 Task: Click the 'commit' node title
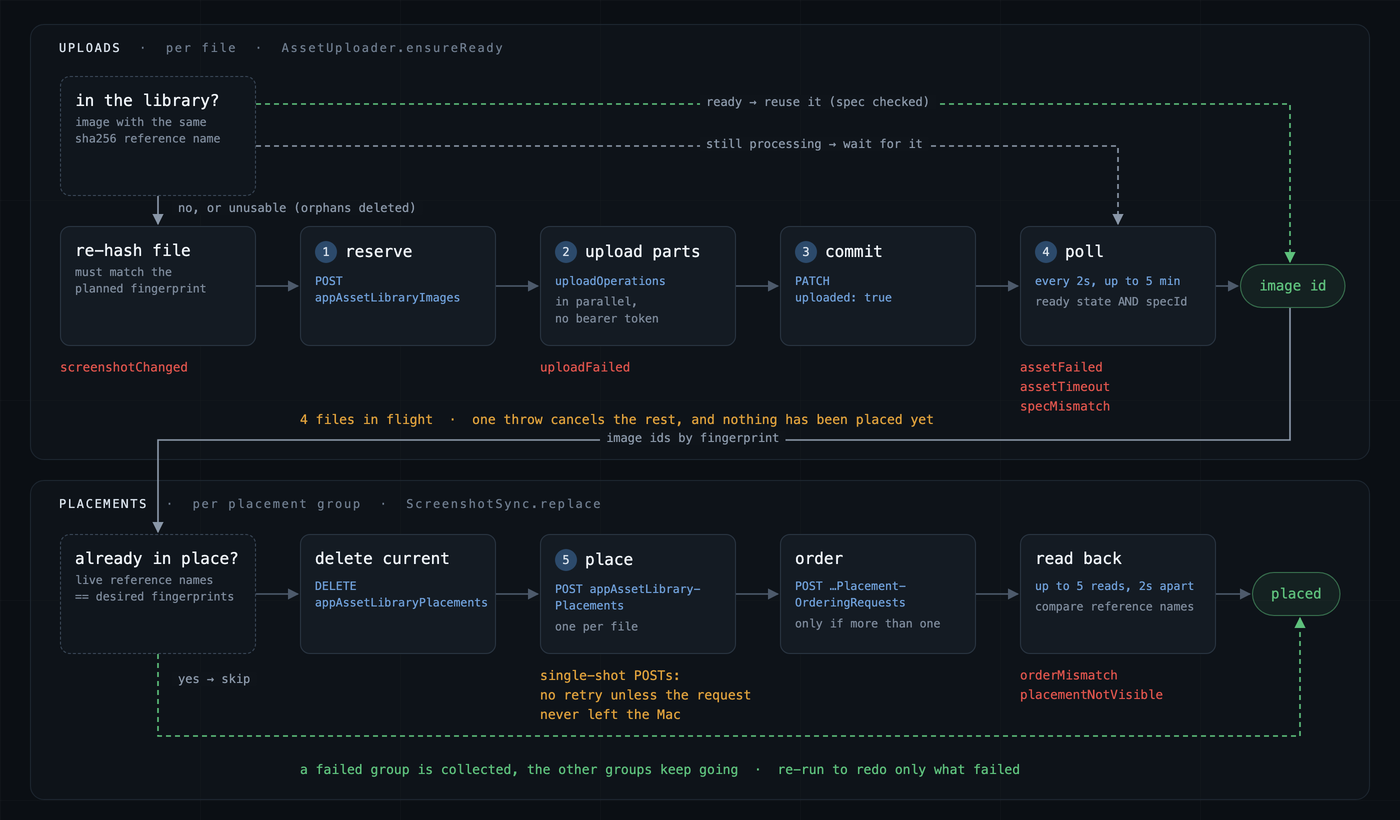coord(854,252)
